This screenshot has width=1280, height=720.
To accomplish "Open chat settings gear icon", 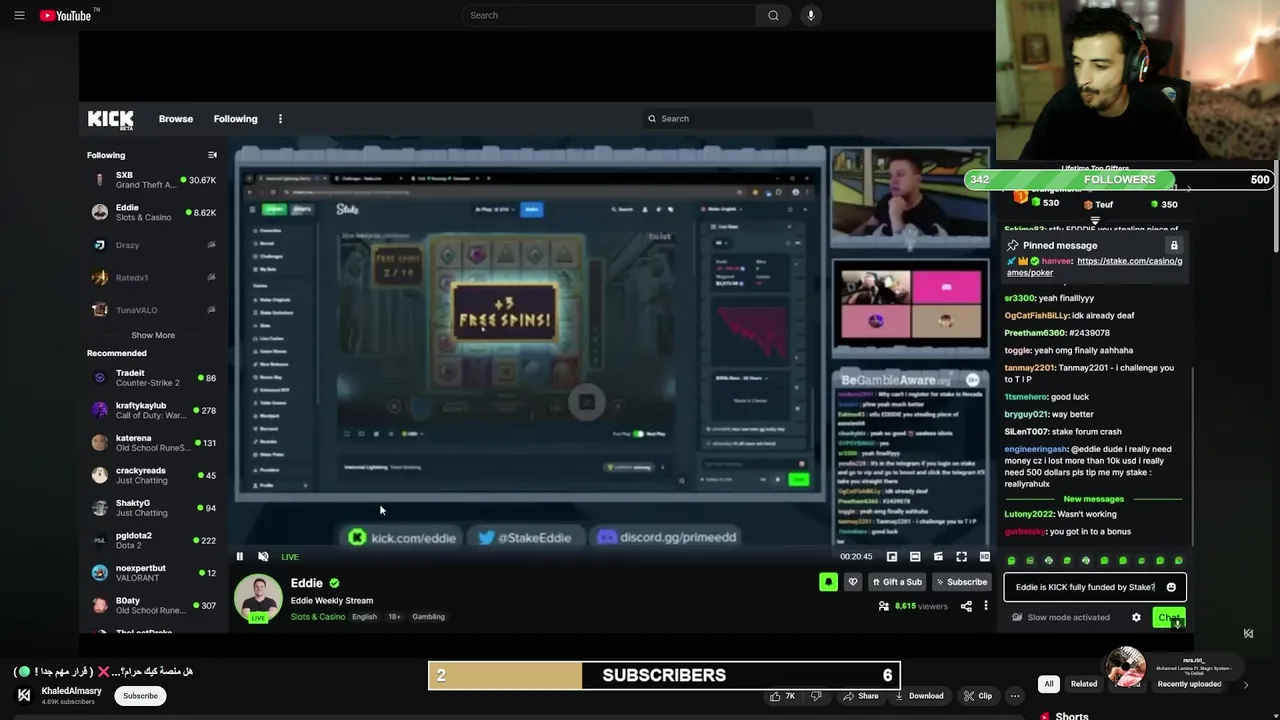I will tap(1136, 618).
